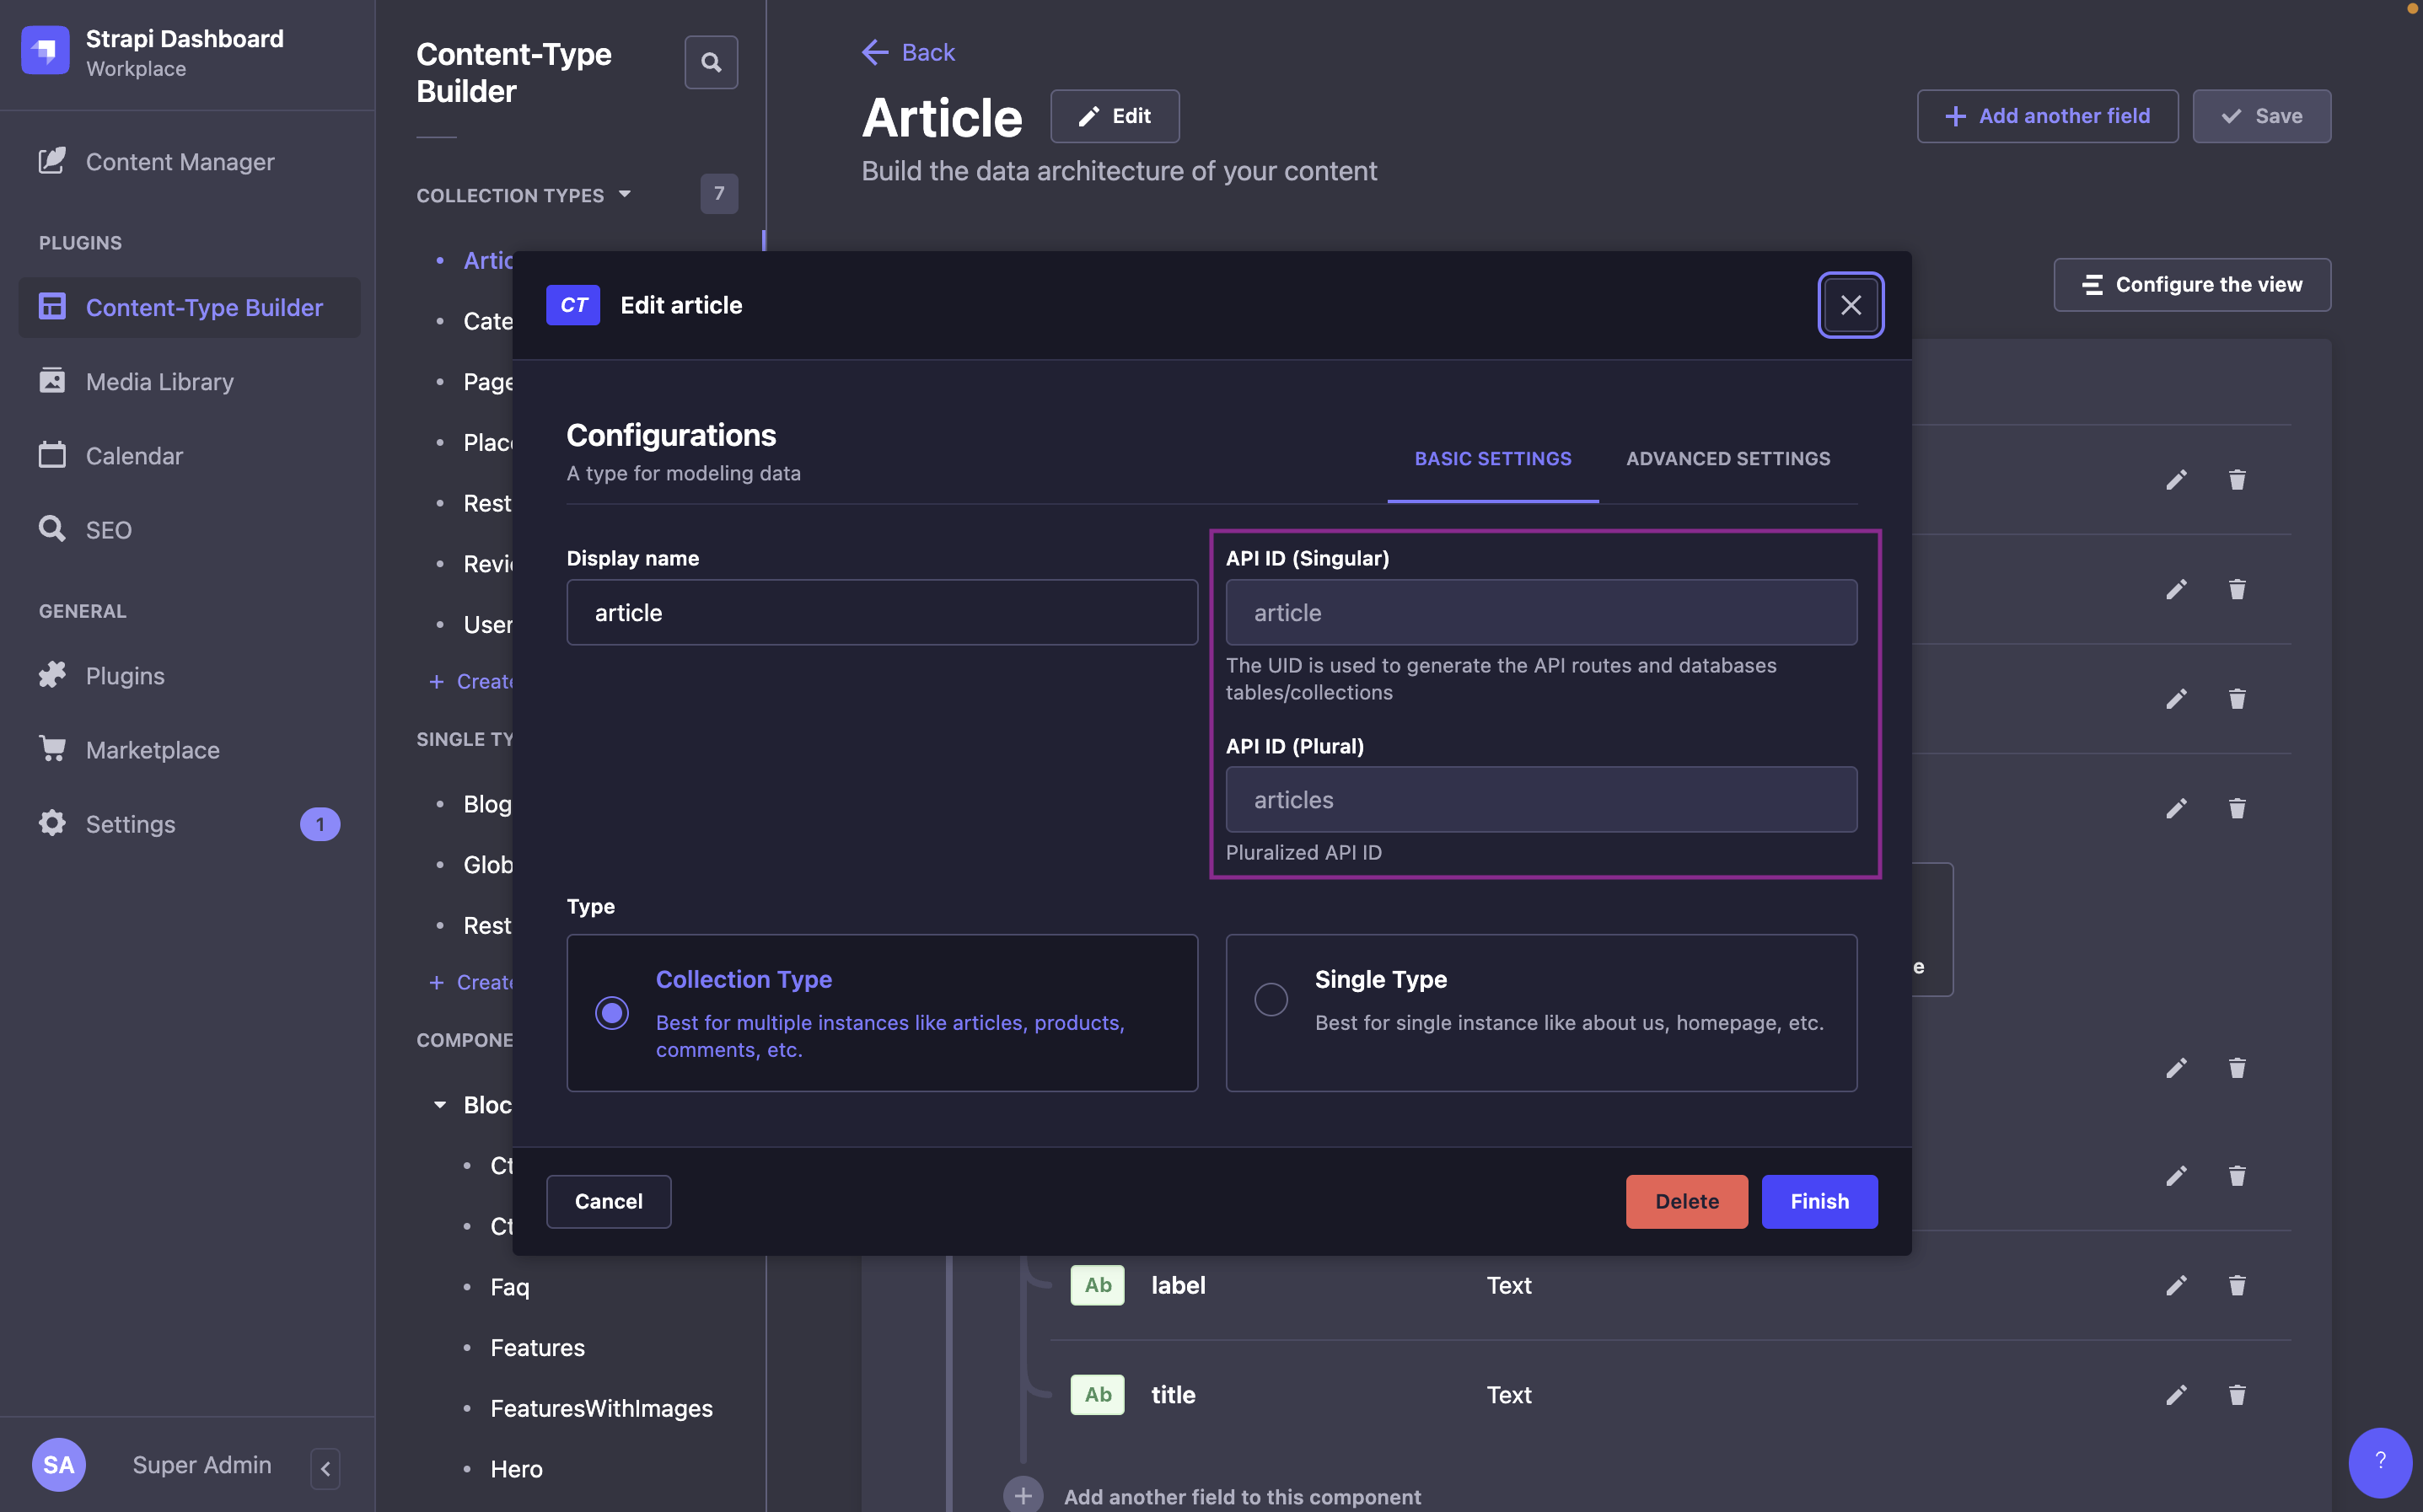Select the SEO plugin icon
This screenshot has height=1512, width=2423.
53,529
